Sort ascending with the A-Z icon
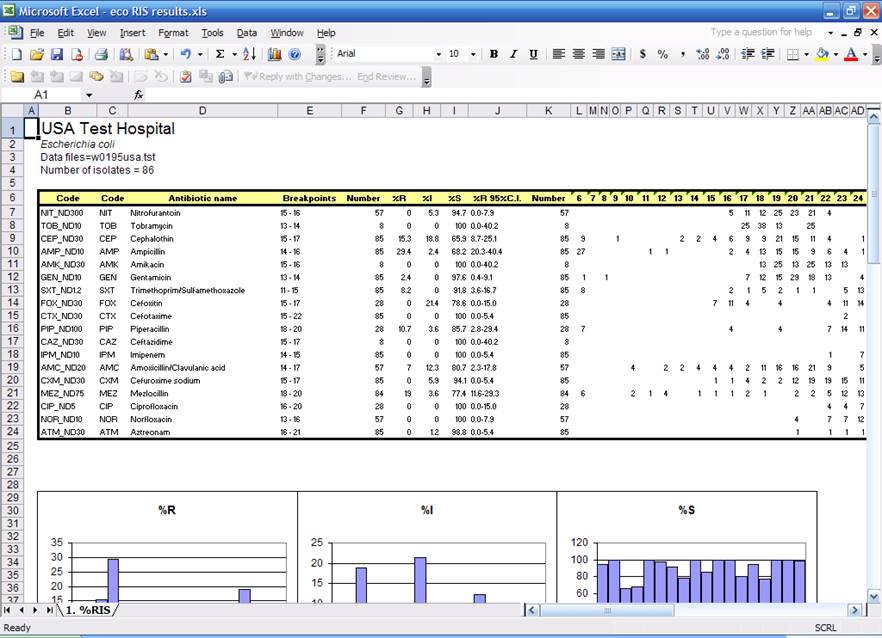Image resolution: width=882 pixels, height=638 pixels. coord(249,54)
